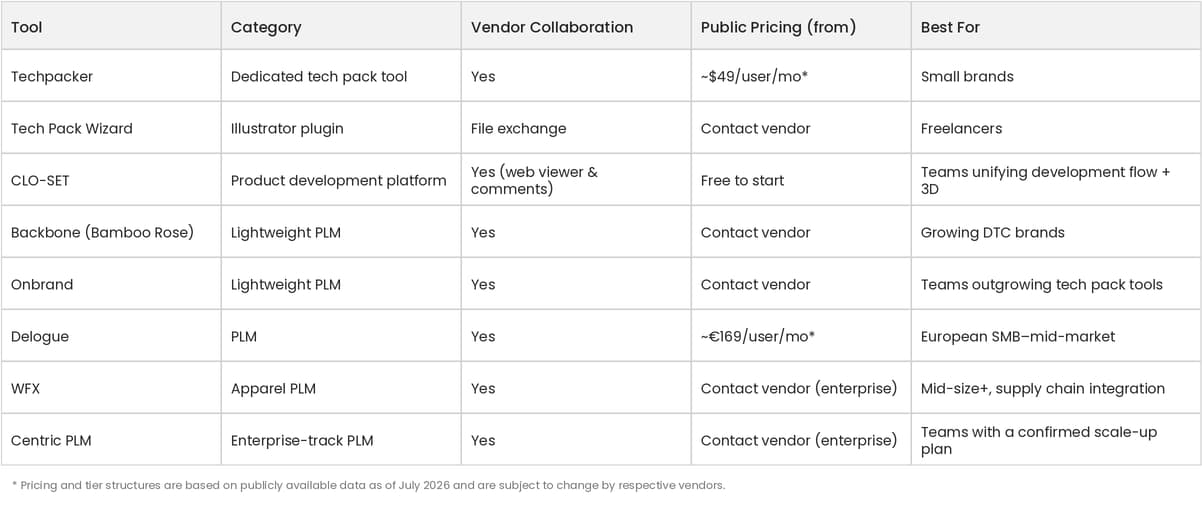Click the Vendor Collaboration column header
The image size is (1202, 510).
click(576, 27)
